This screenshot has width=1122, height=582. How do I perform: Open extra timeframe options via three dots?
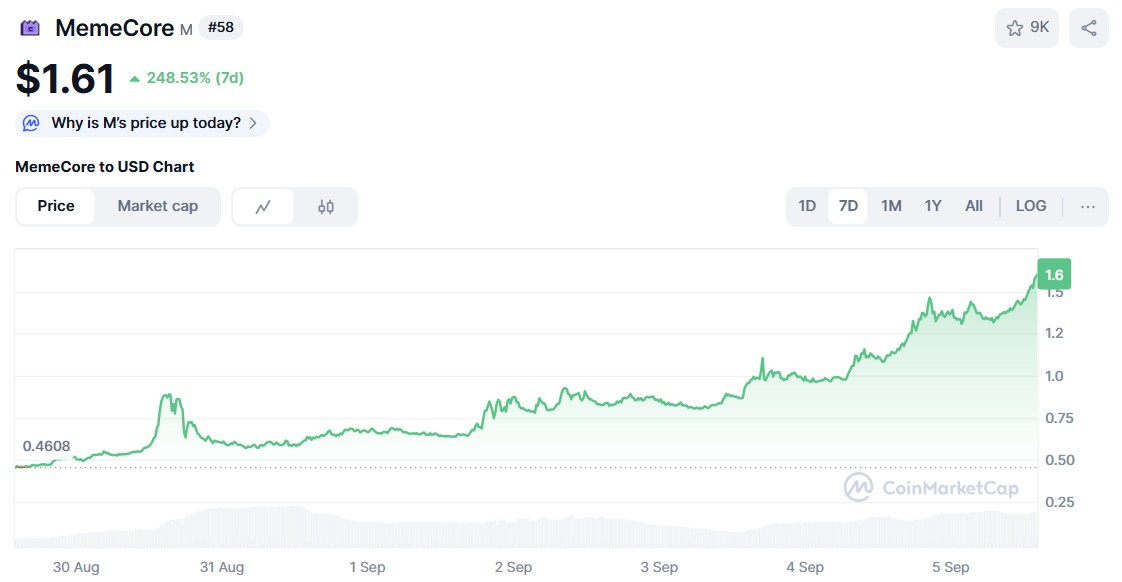pyautogui.click(x=1087, y=206)
